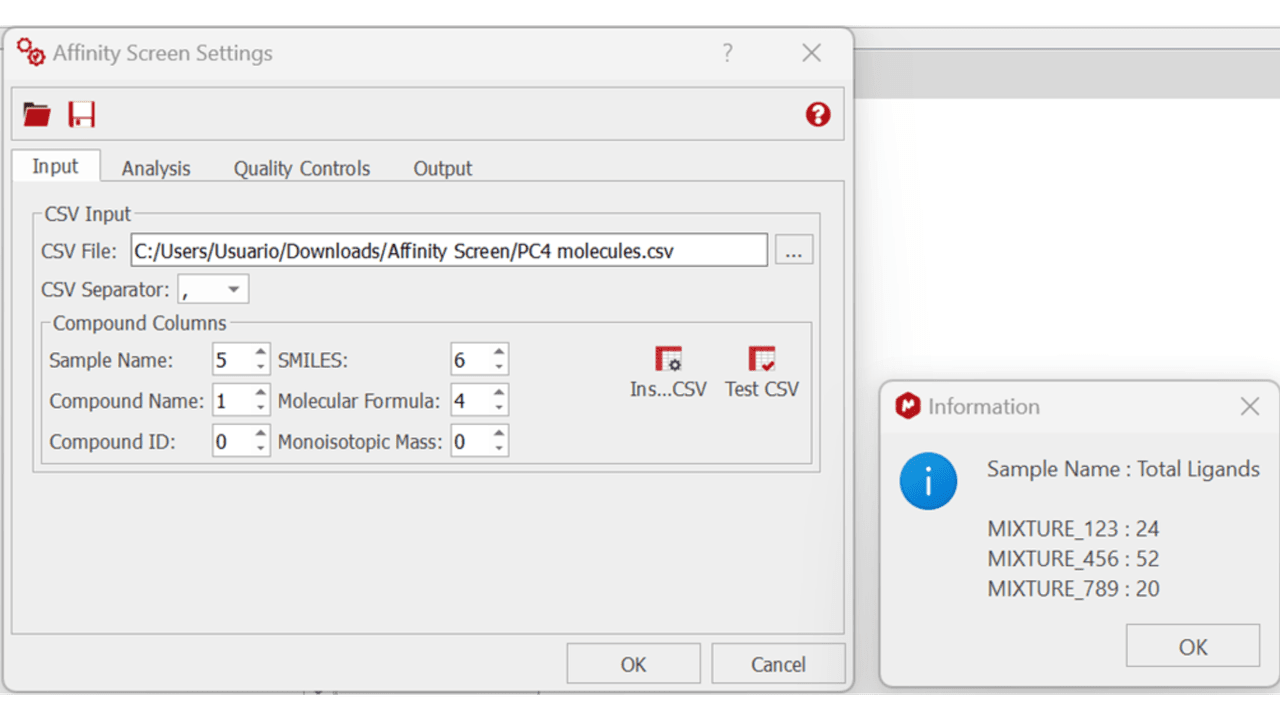The width and height of the screenshot is (1280, 720).
Task: Click the title bar question mark help button
Action: click(728, 53)
